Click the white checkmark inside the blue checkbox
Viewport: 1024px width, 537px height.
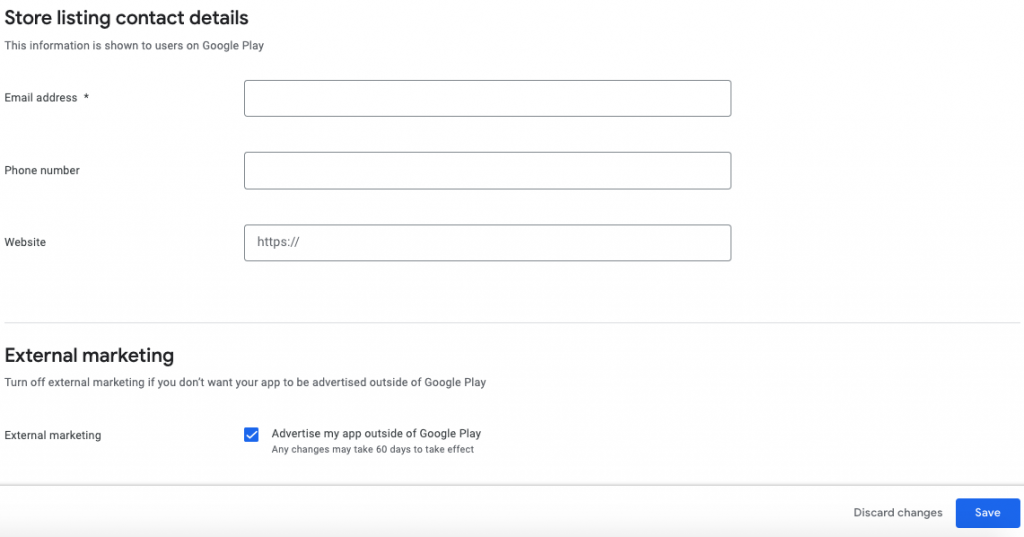[x=251, y=434]
